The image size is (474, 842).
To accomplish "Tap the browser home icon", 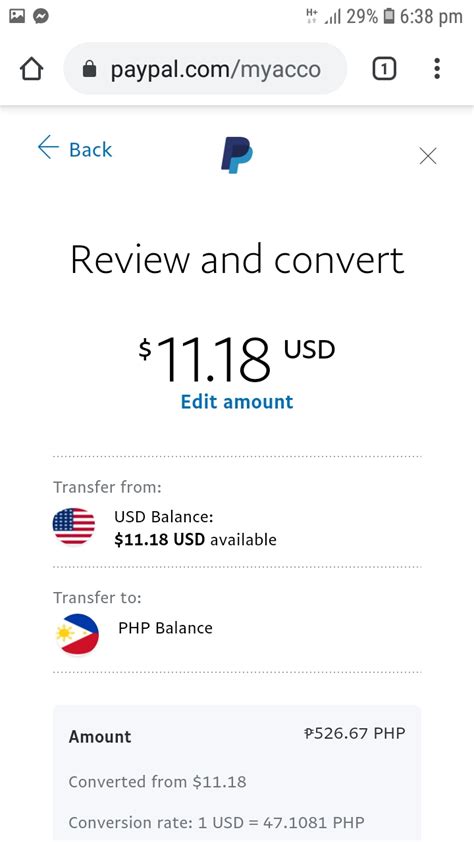I will tap(32, 69).
